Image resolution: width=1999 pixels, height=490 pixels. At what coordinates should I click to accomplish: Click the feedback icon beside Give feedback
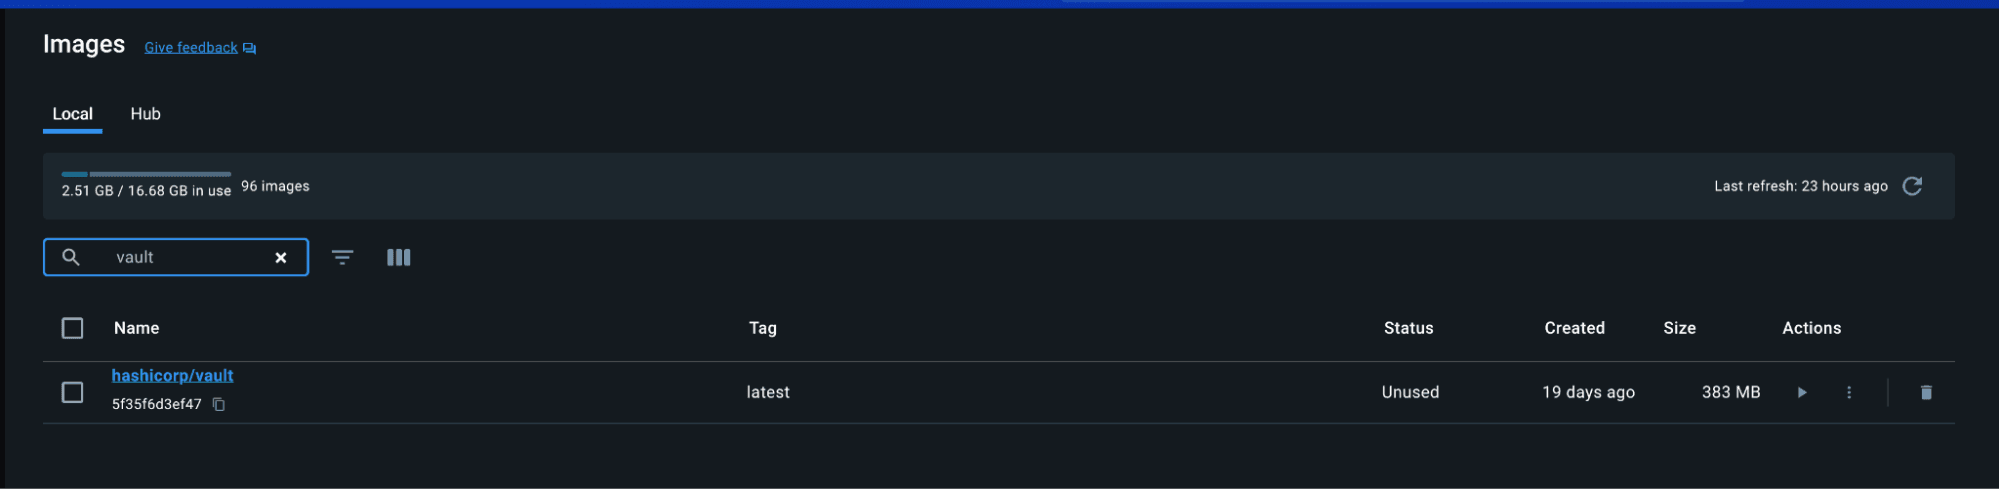coord(250,48)
